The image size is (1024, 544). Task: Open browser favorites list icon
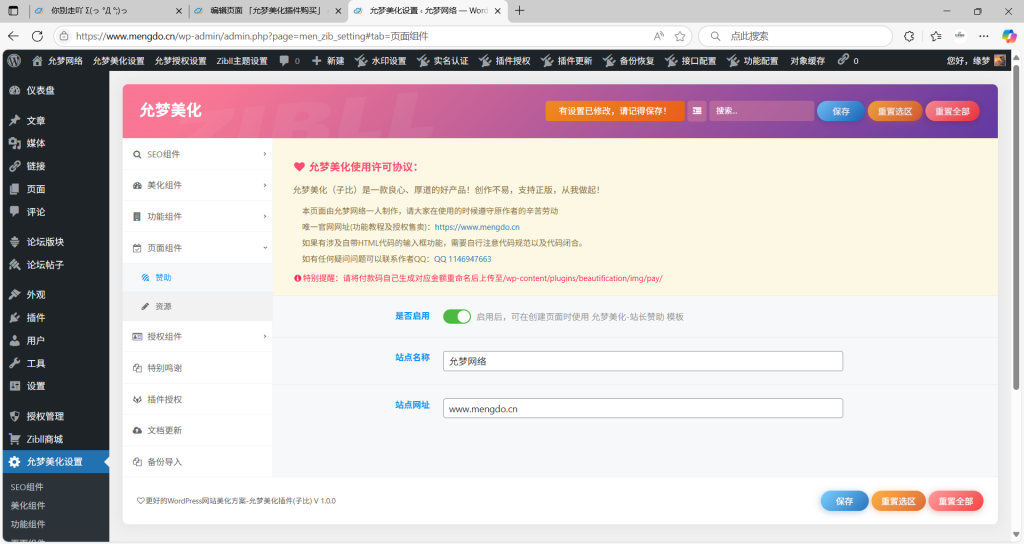936,36
